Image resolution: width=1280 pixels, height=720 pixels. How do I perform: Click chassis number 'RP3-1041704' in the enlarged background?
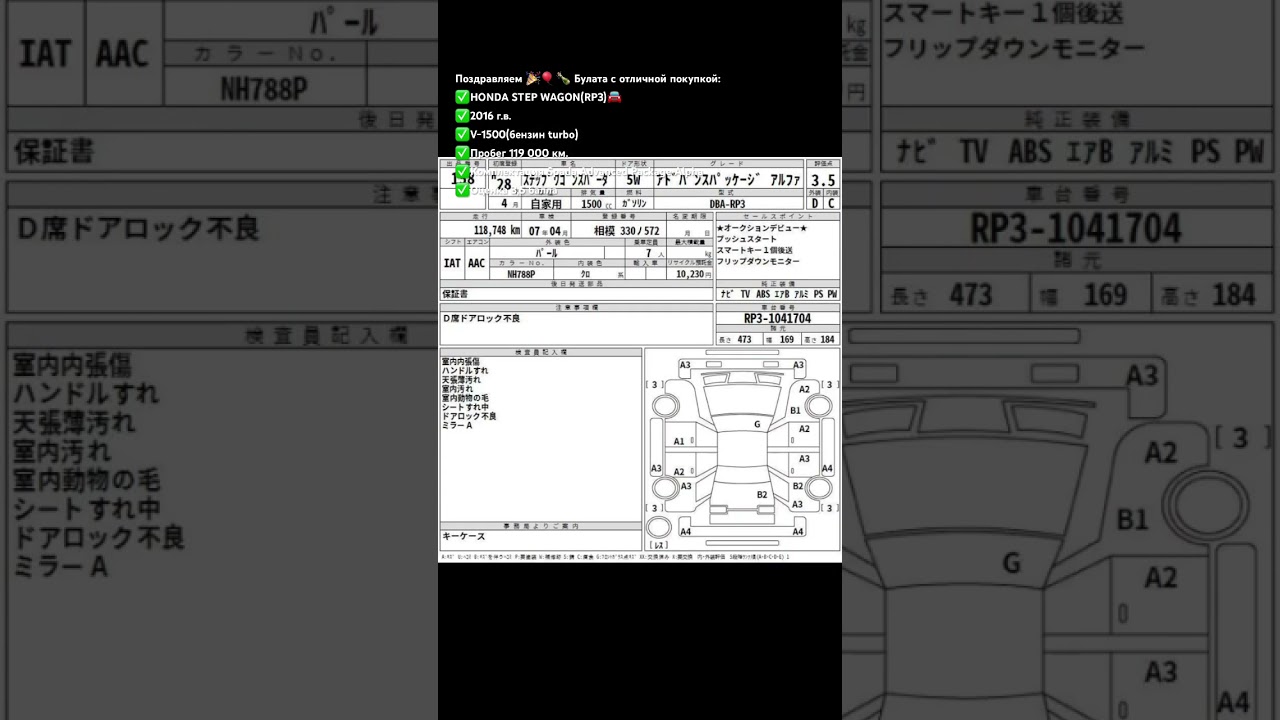click(1076, 229)
